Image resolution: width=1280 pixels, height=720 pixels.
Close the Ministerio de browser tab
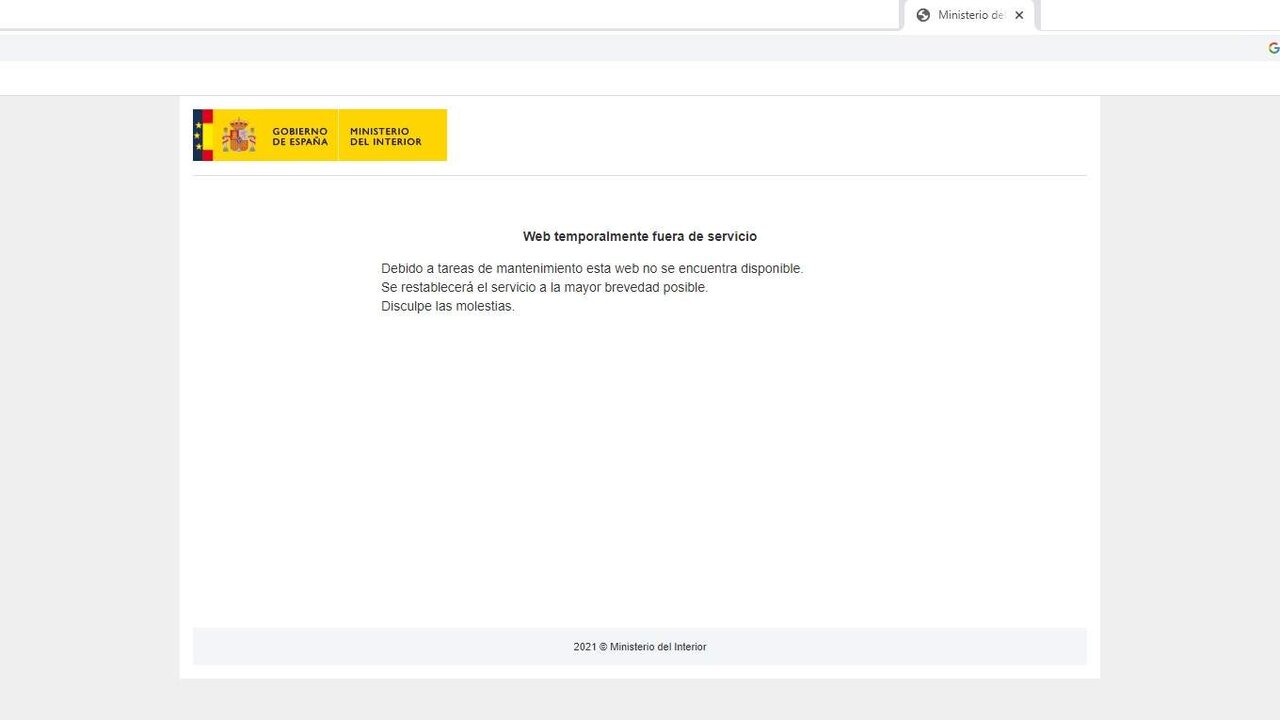[x=1019, y=15]
